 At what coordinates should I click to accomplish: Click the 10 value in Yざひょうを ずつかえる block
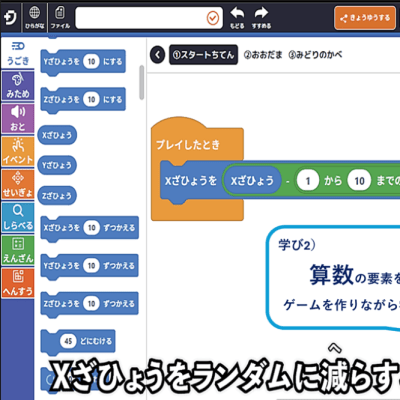click(91, 266)
